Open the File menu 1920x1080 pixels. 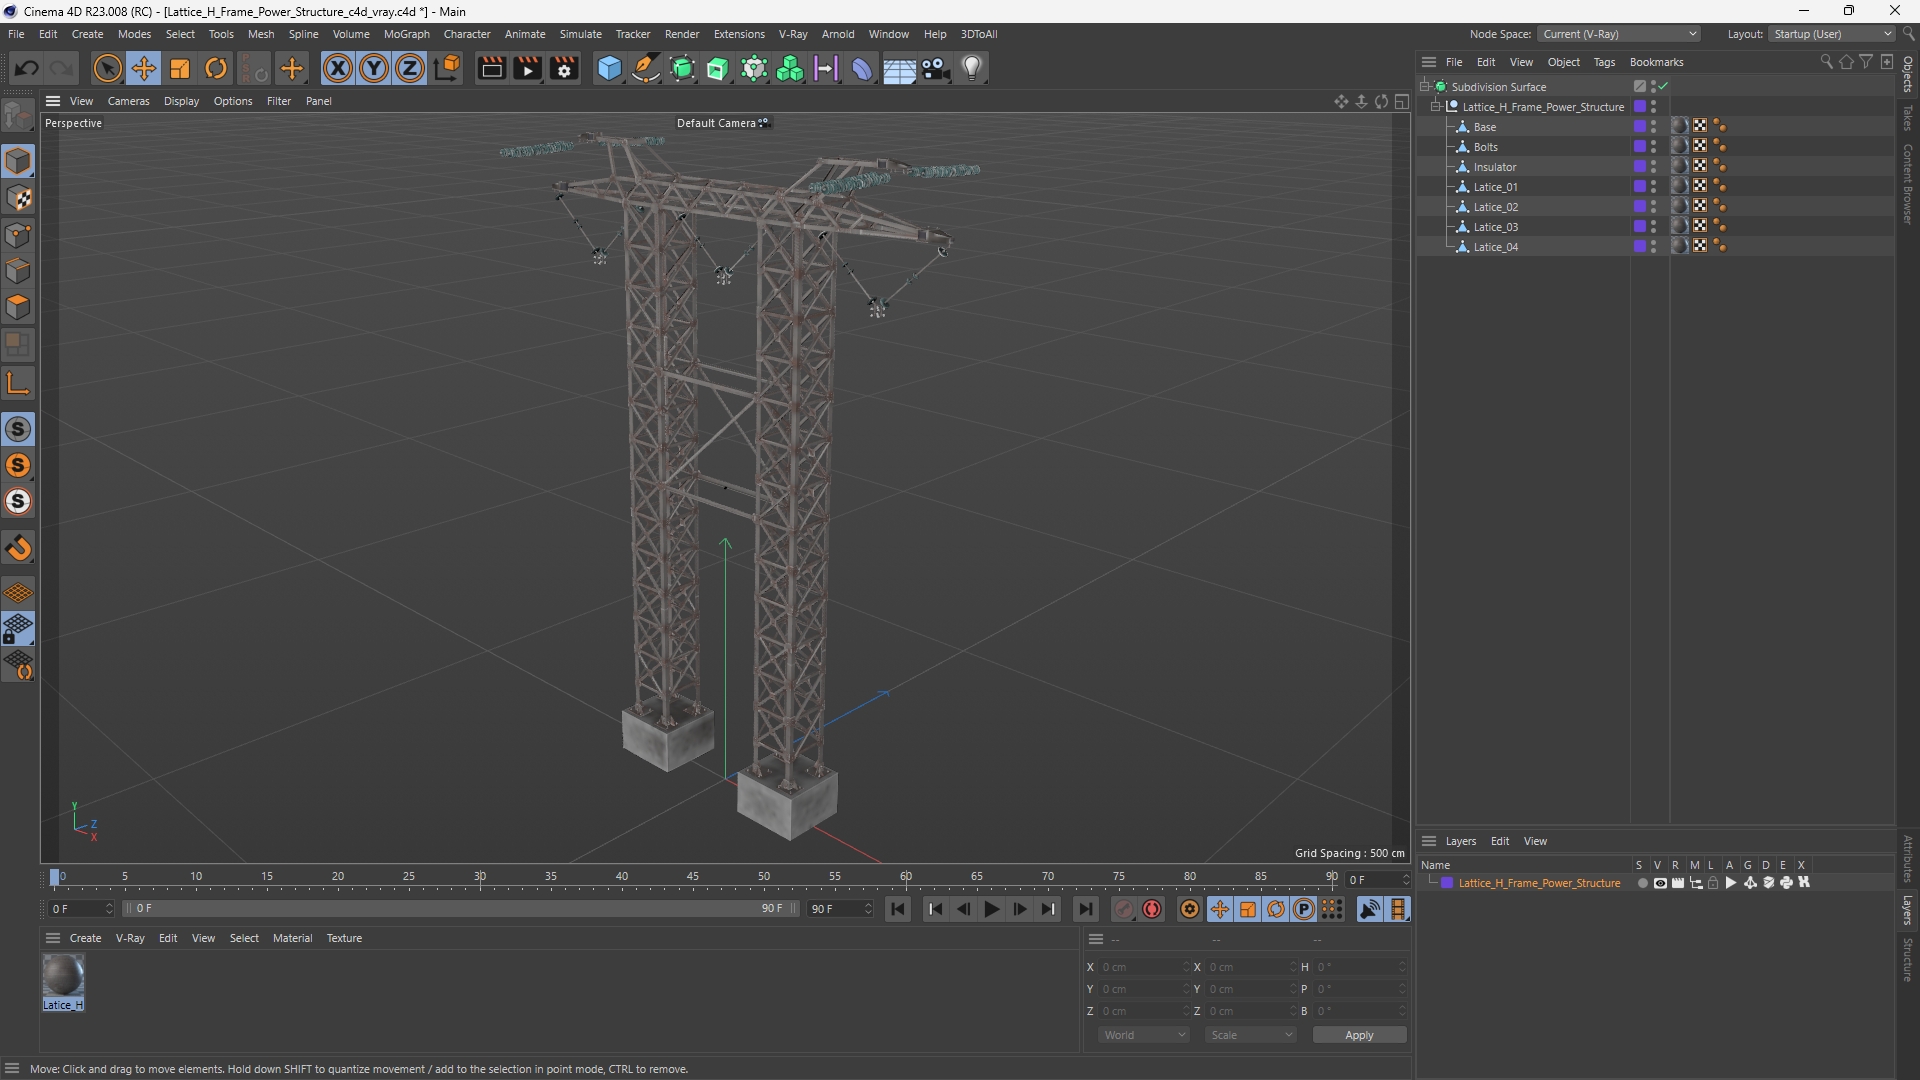click(x=16, y=34)
